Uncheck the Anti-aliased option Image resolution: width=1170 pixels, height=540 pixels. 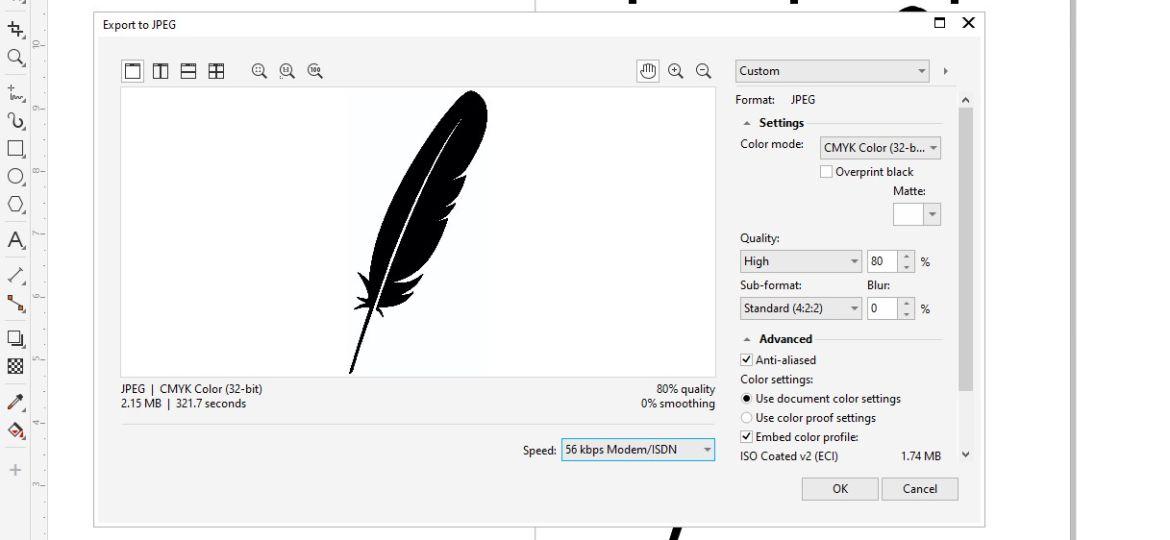[746, 360]
